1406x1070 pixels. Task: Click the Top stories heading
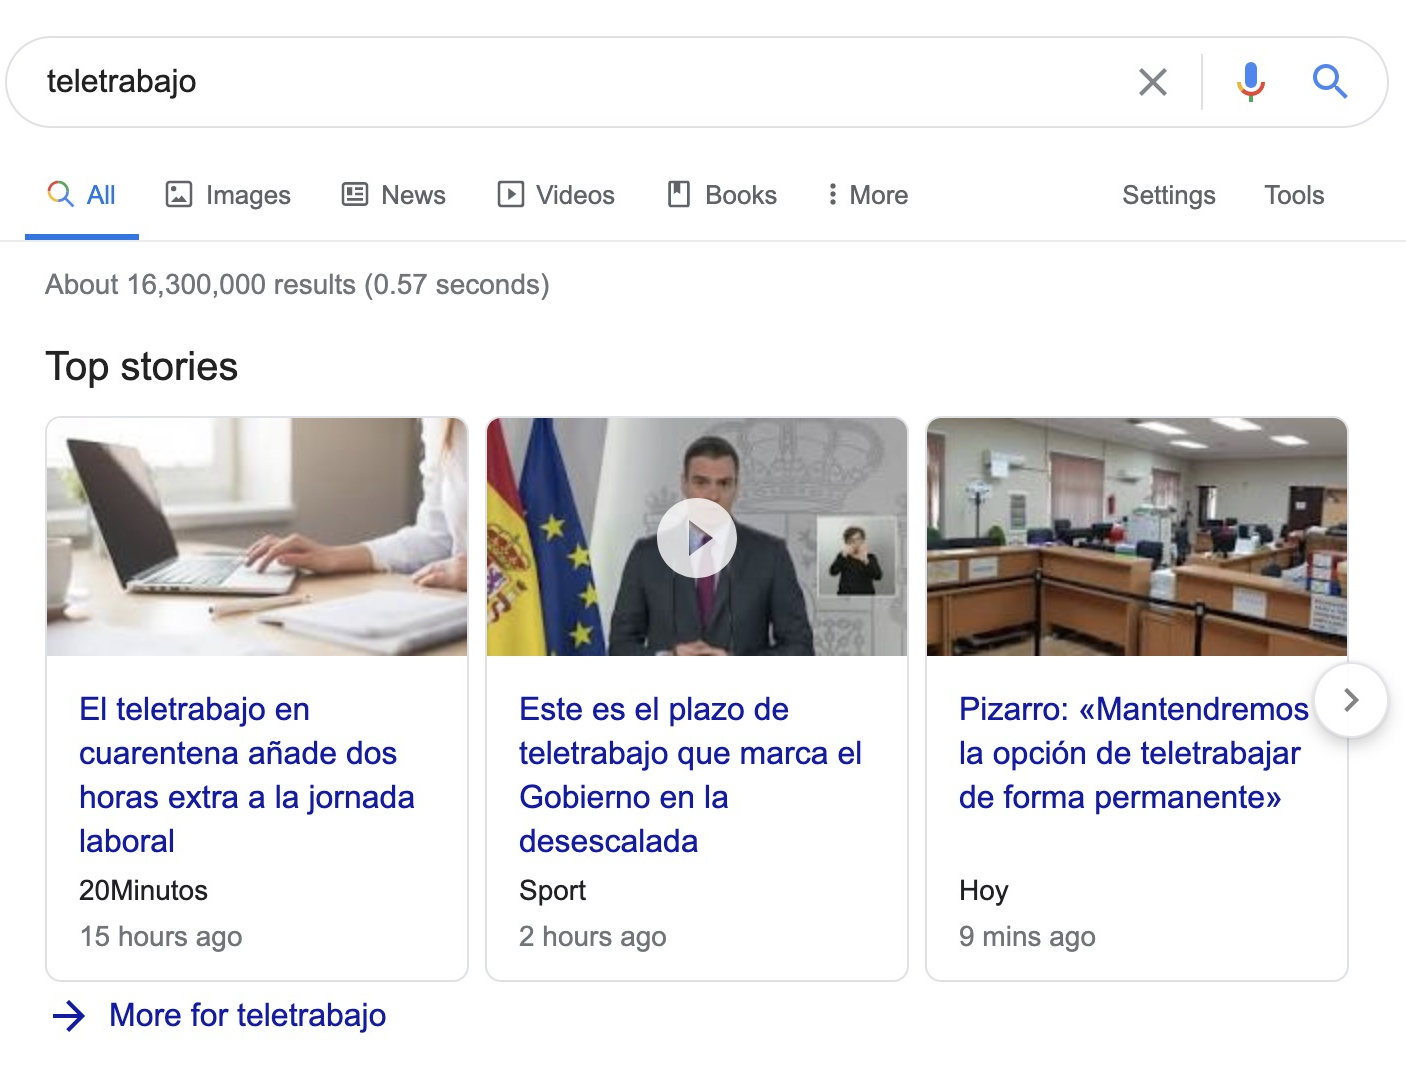(142, 367)
